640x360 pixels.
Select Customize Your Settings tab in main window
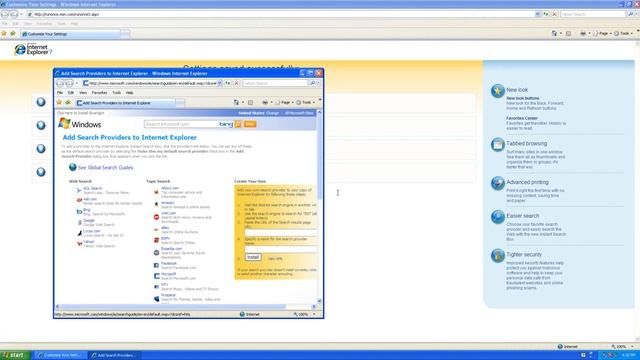pos(71,34)
